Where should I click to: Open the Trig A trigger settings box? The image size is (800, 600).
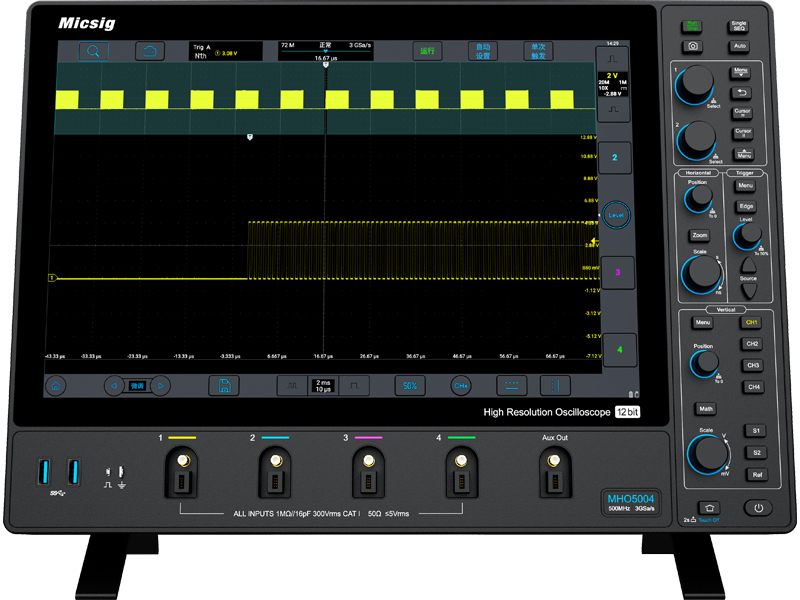coord(226,51)
